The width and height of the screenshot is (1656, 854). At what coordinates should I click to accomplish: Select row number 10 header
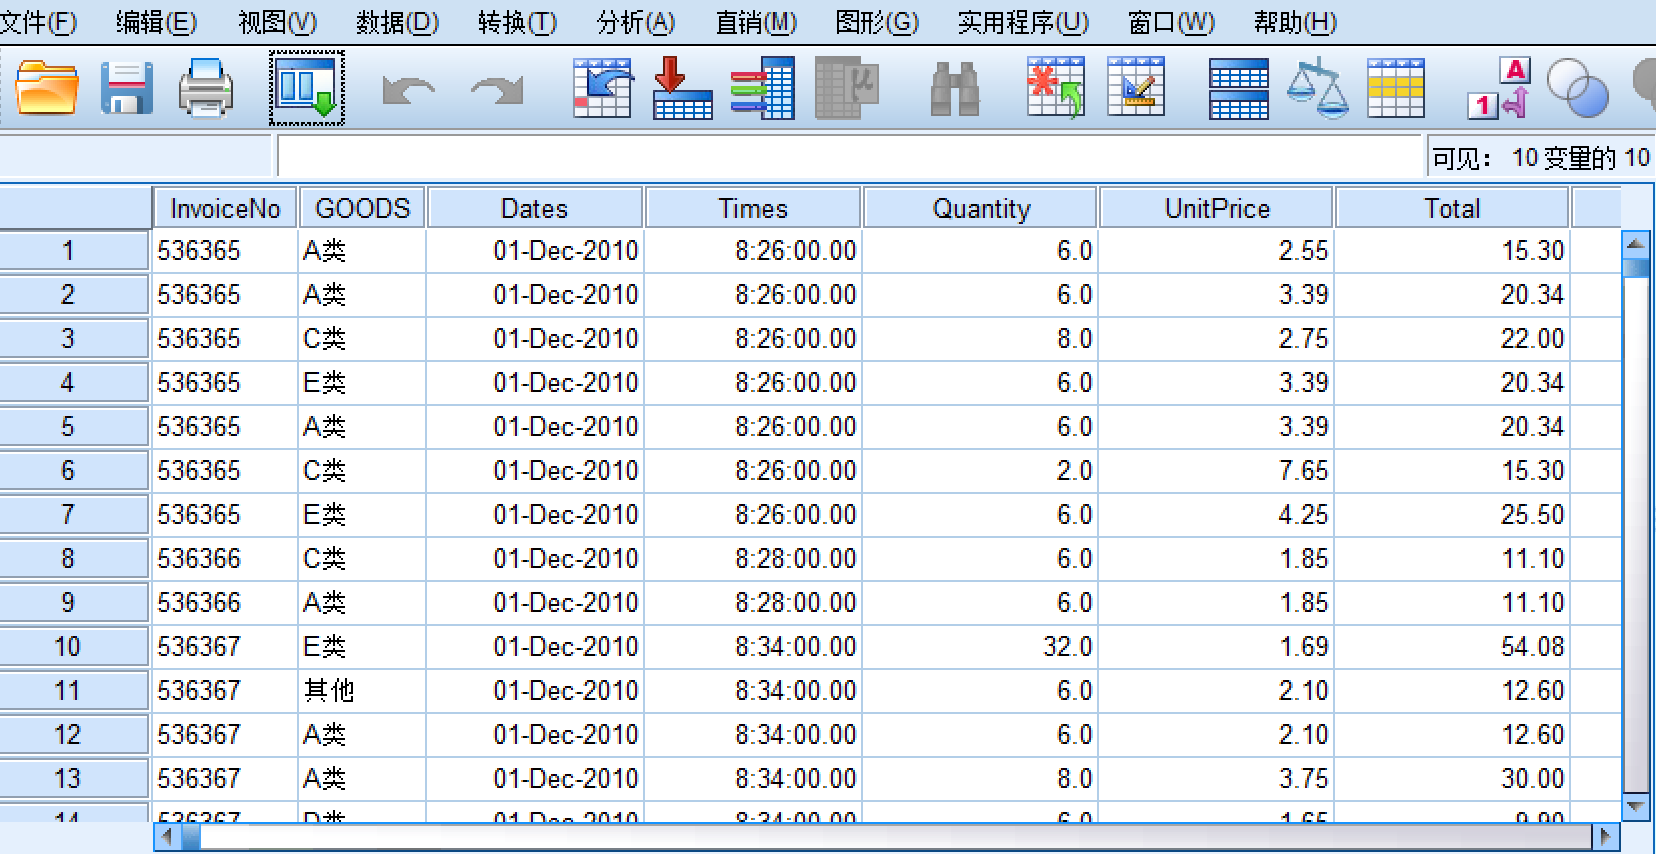[74, 647]
